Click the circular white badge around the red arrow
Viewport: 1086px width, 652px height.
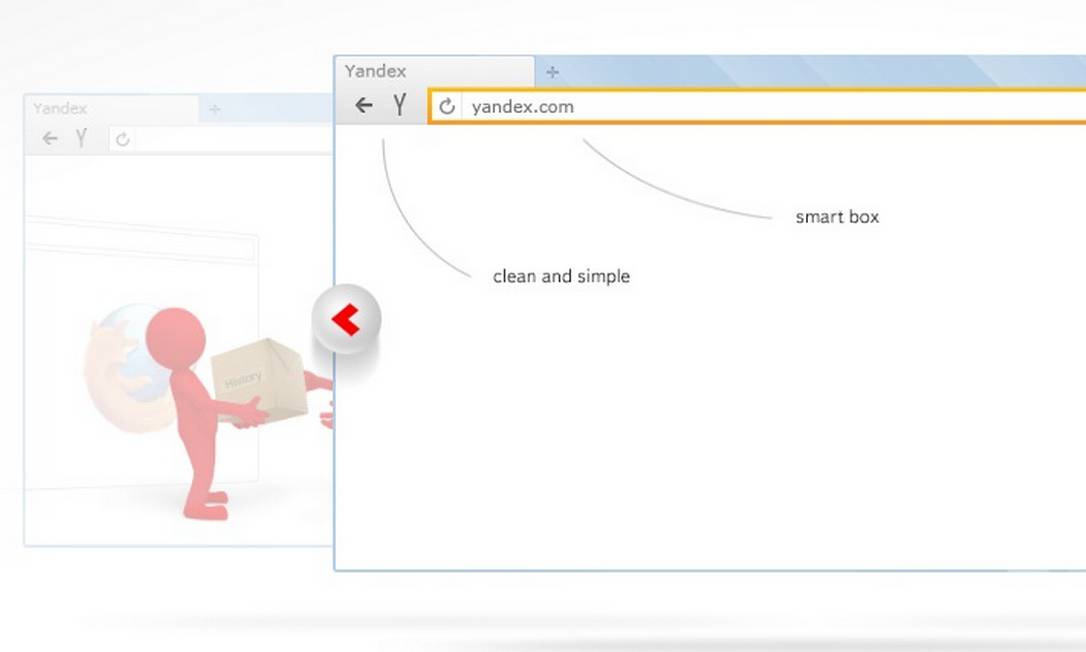coord(348,319)
